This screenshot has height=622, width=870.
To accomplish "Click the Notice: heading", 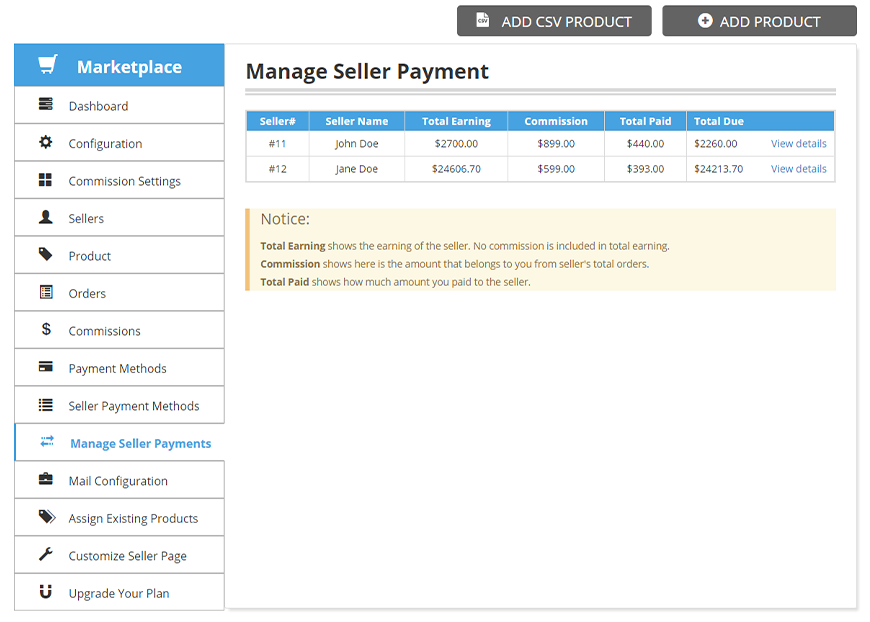I will (285, 219).
